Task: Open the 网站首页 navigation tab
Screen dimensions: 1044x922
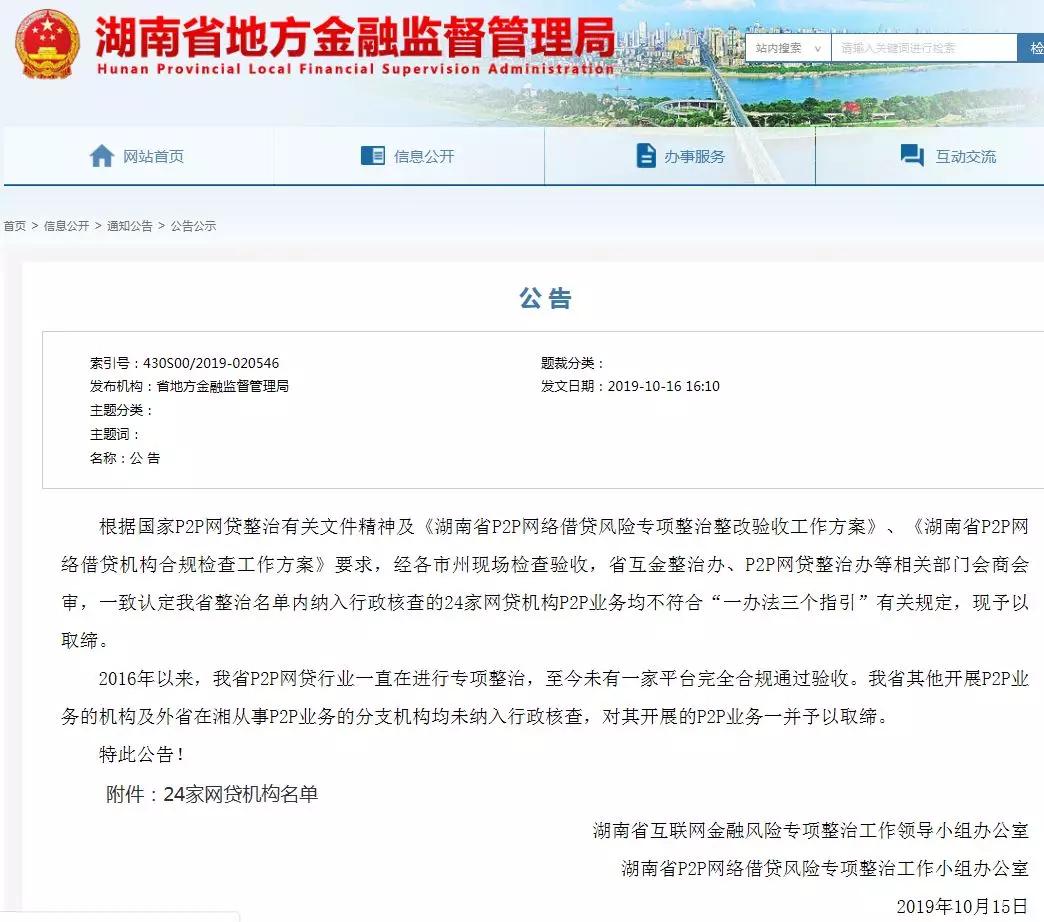Action: (x=138, y=156)
